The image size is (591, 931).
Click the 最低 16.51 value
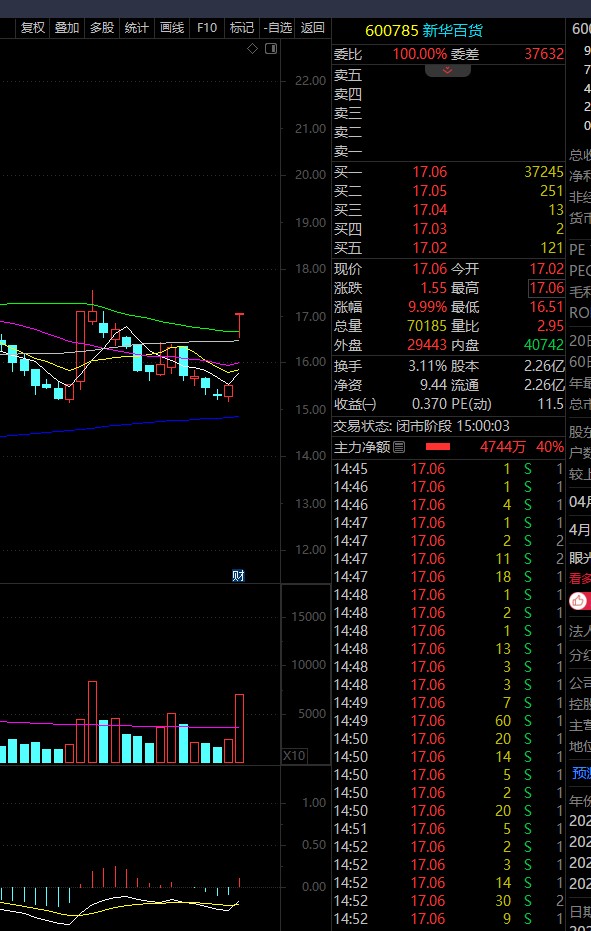click(x=546, y=307)
